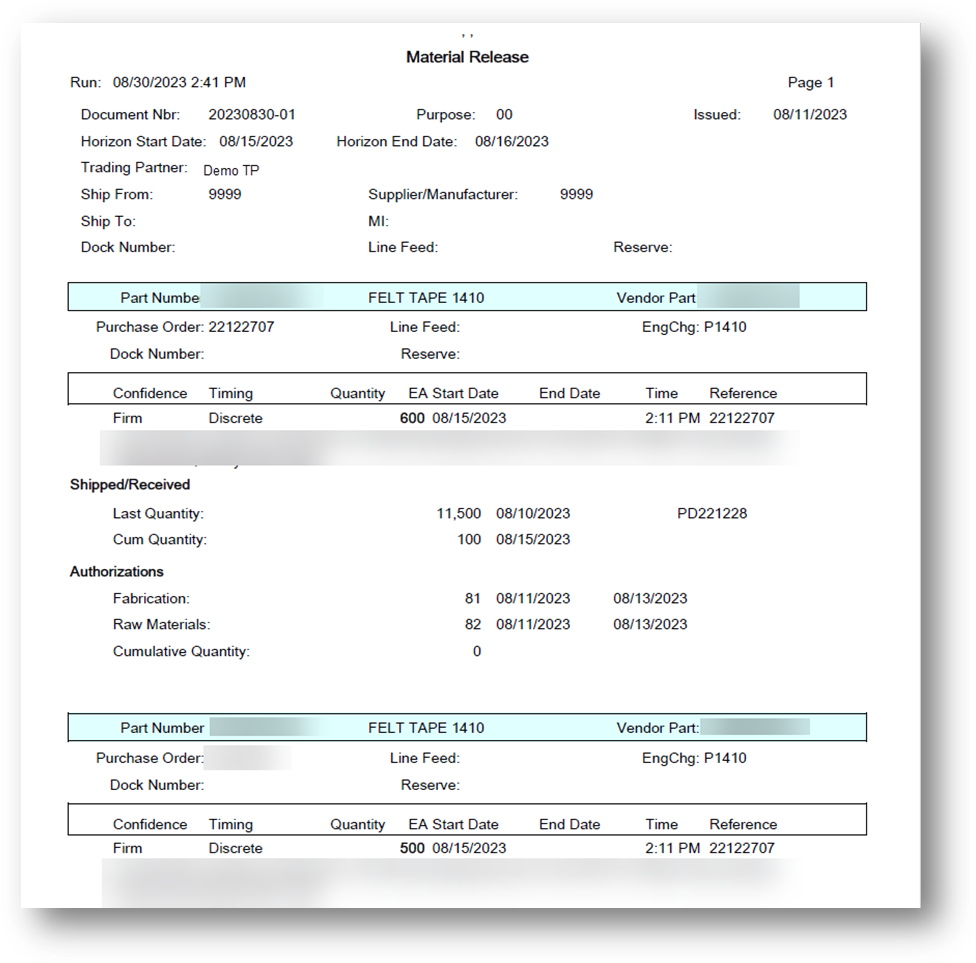Select Issued date 08/11/2023 in header

coord(810,115)
